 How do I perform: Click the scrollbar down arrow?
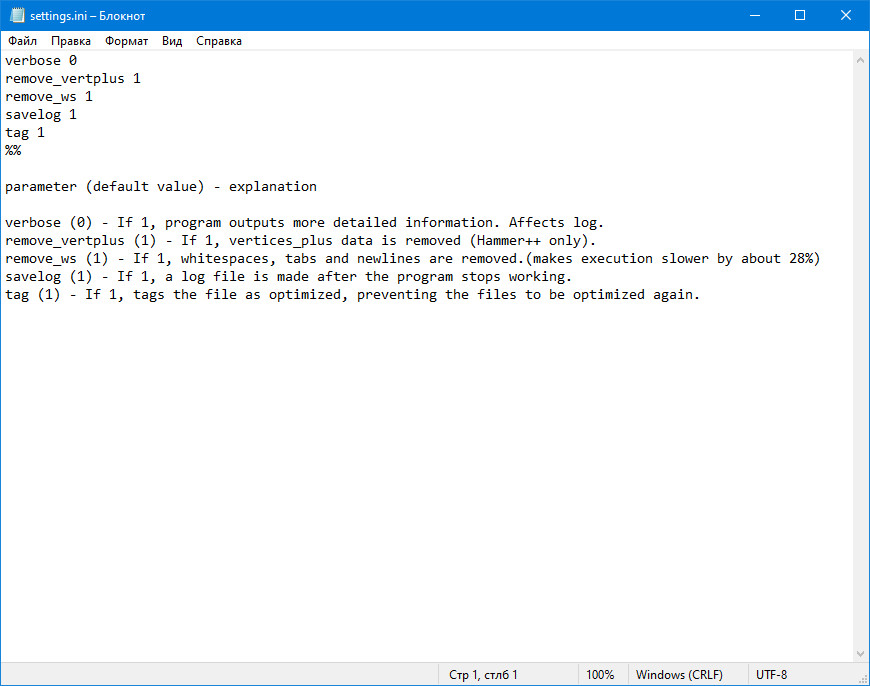tap(860, 653)
